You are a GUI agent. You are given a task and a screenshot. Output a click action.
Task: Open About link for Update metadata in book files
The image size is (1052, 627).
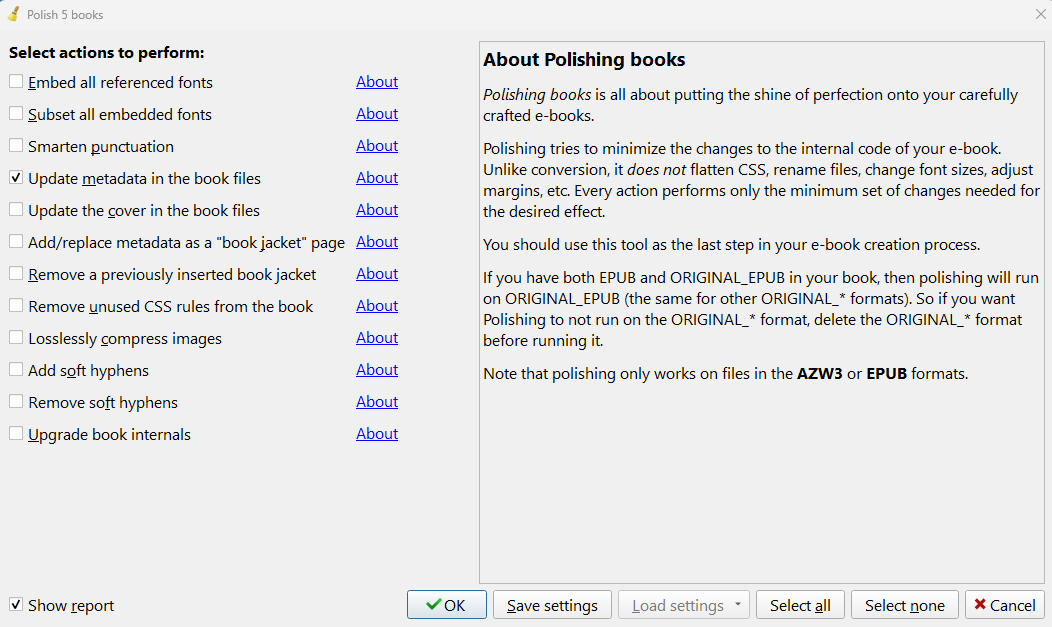coord(377,178)
